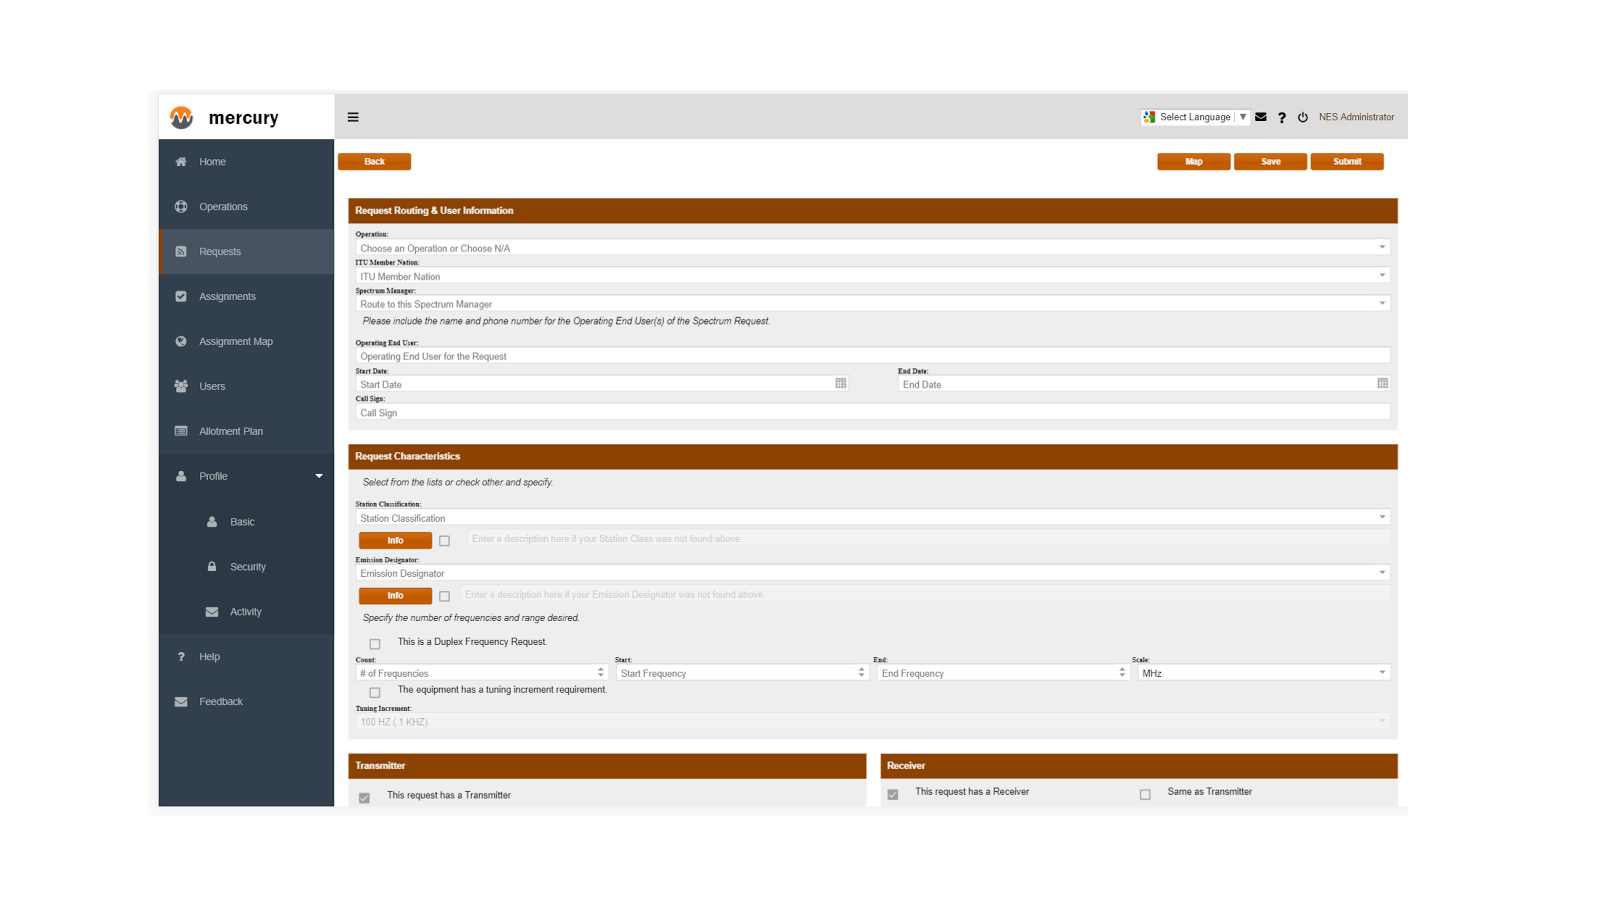
Task: Click the Assignment Map globe icon
Action: click(181, 342)
